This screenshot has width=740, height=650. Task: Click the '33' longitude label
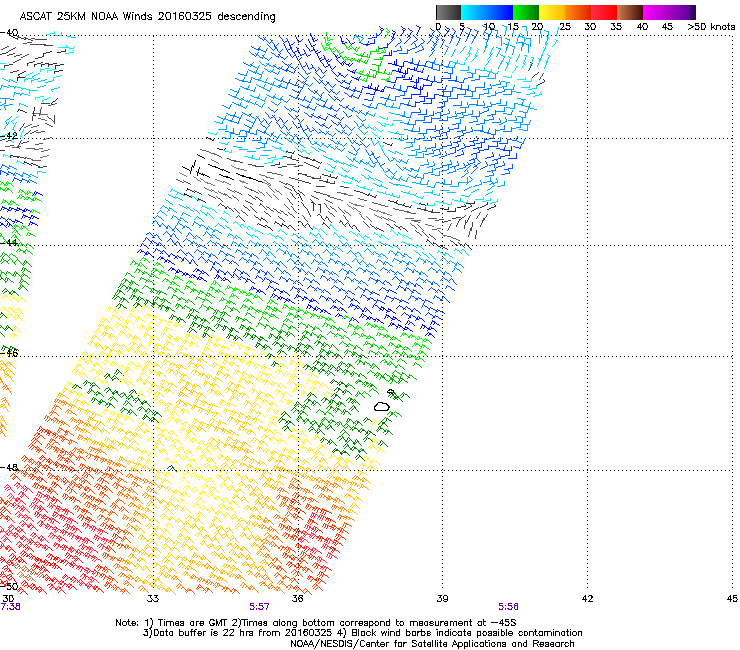153,599
